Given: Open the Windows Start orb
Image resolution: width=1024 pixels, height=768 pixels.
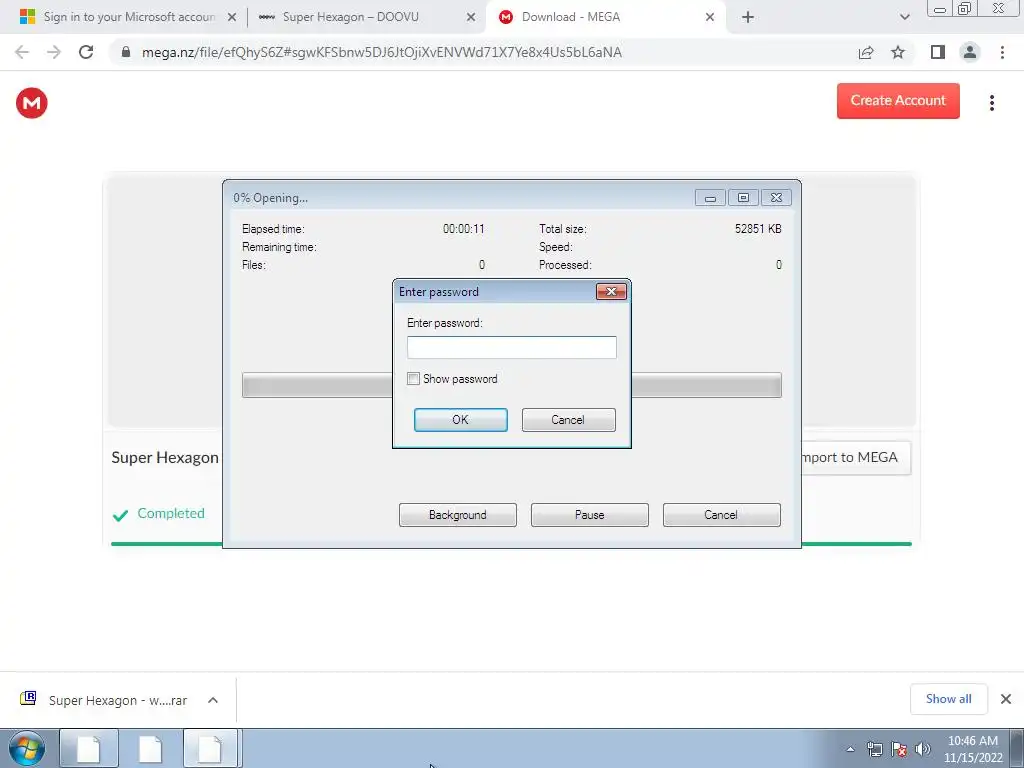Looking at the screenshot, I should click(27, 748).
